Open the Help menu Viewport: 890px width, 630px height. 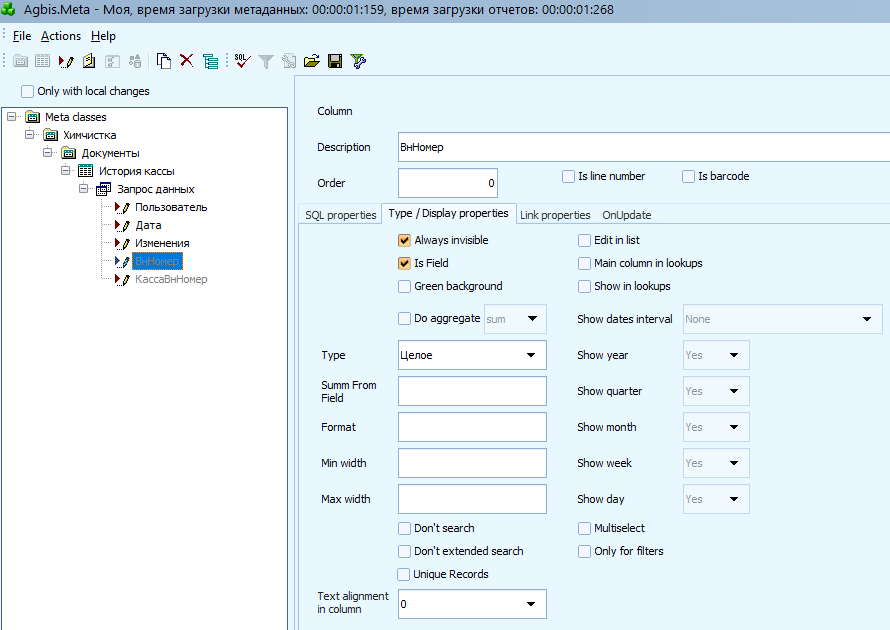tap(103, 36)
